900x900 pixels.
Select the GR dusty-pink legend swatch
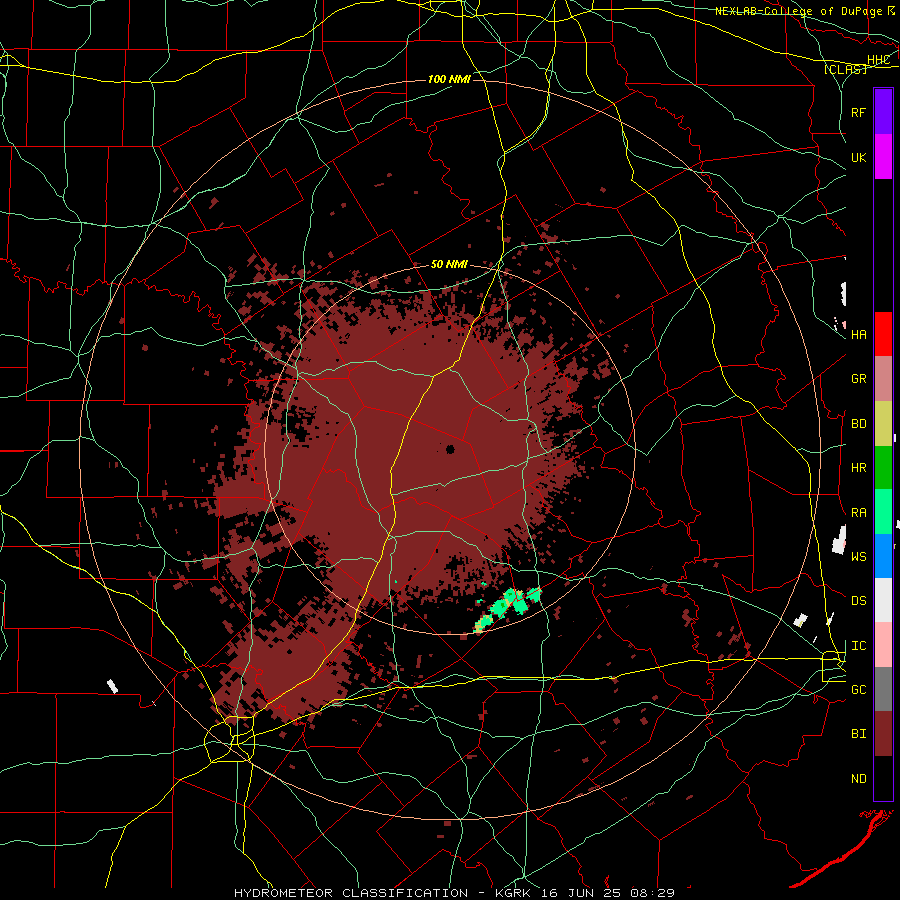point(883,379)
